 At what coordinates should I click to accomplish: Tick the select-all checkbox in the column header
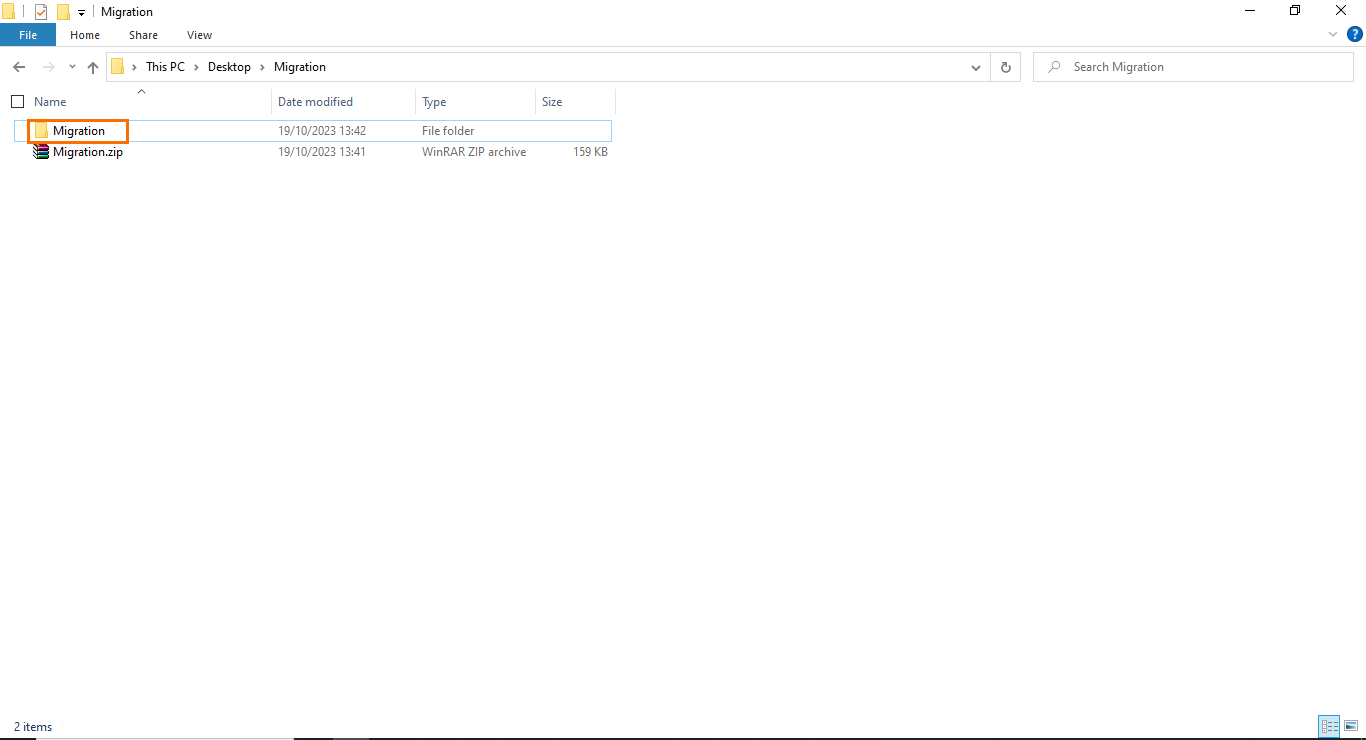[17, 101]
